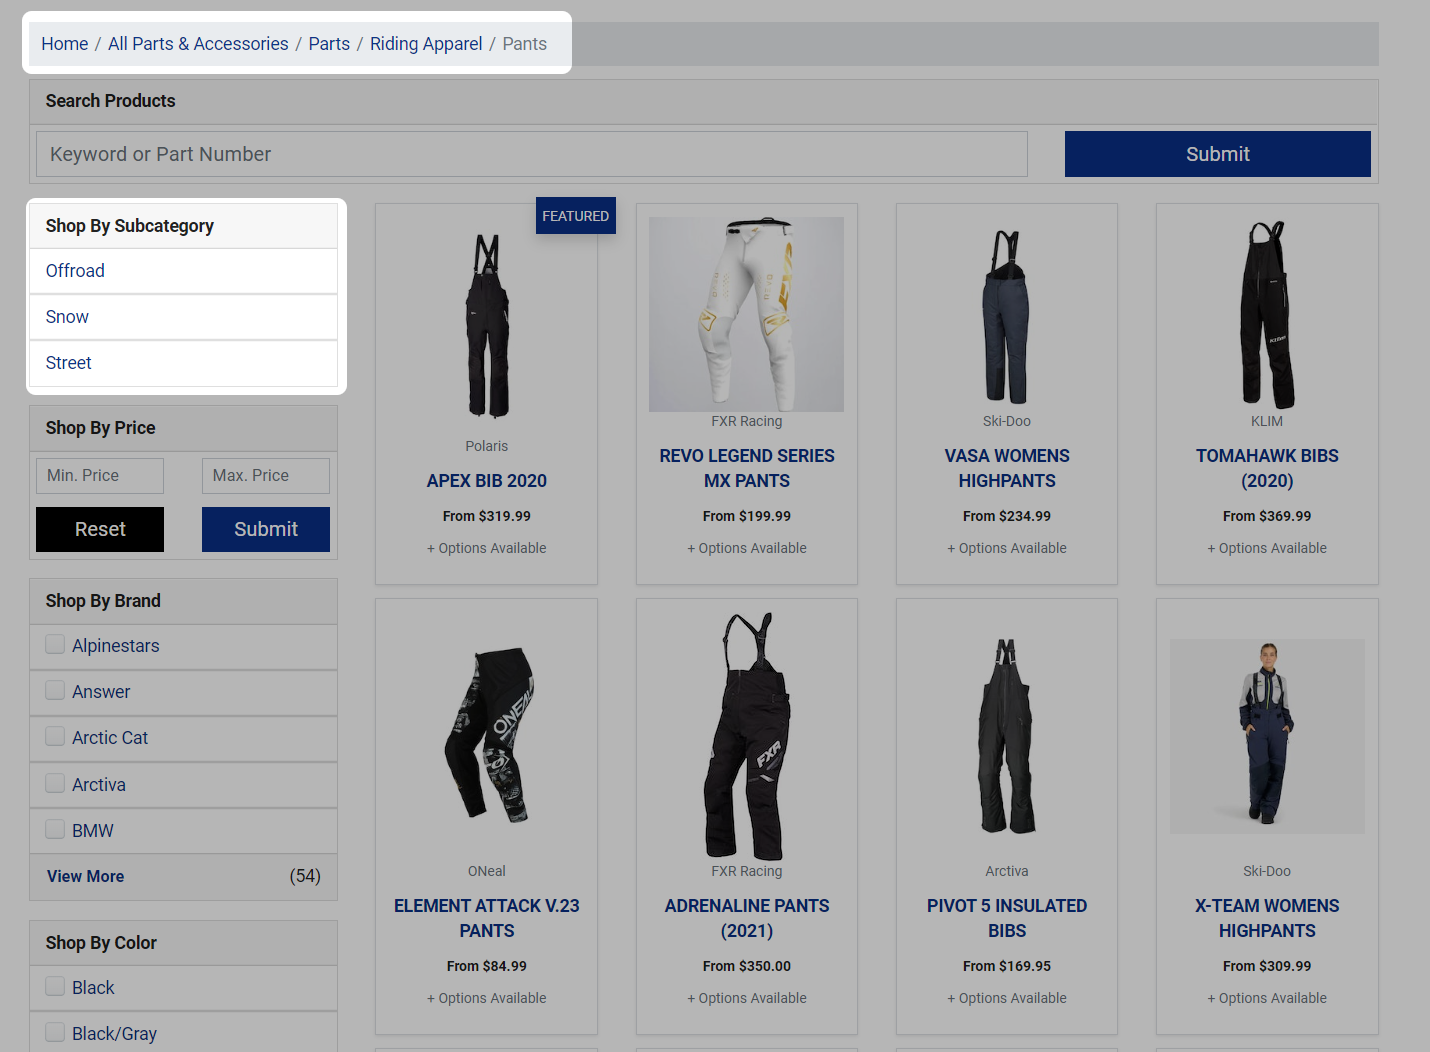1430x1052 pixels.
Task: Click Options Available under Pivot 5 Bibs
Action: (1007, 998)
